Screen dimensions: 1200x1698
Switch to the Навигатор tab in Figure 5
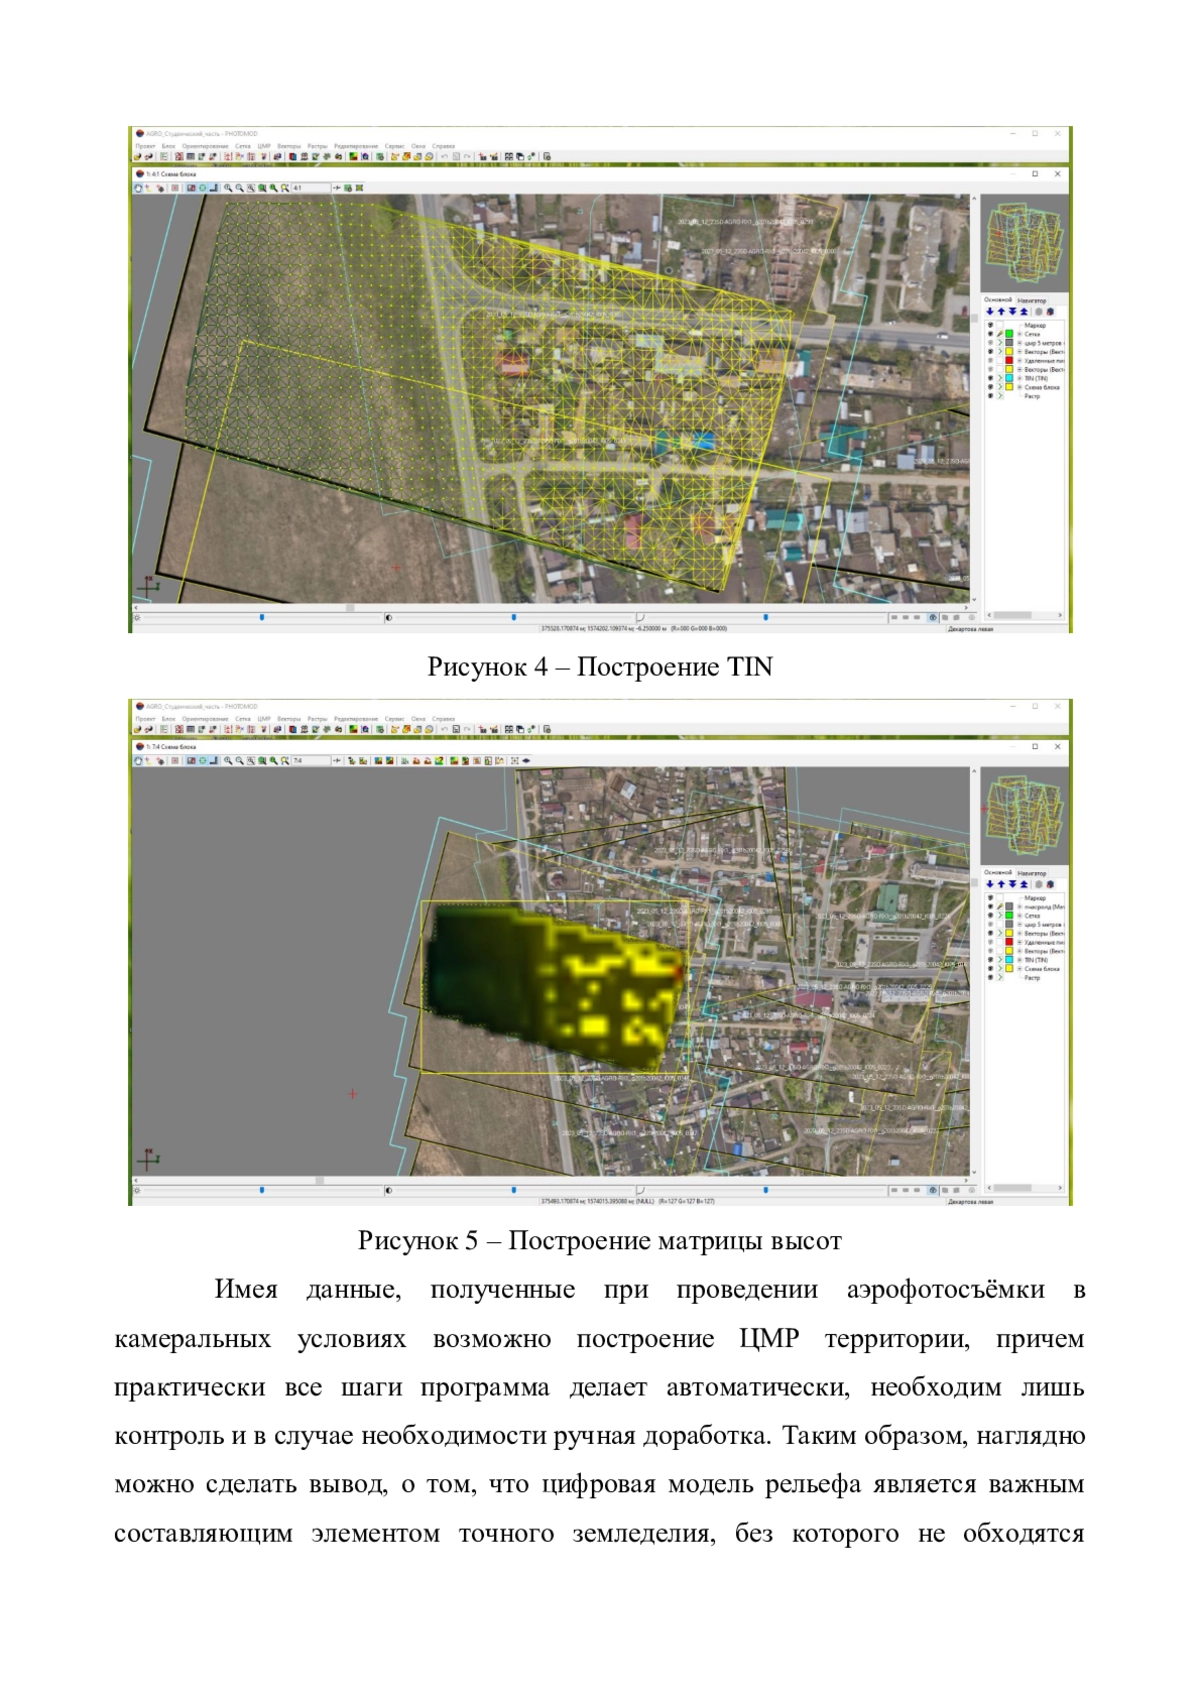(x=1032, y=873)
